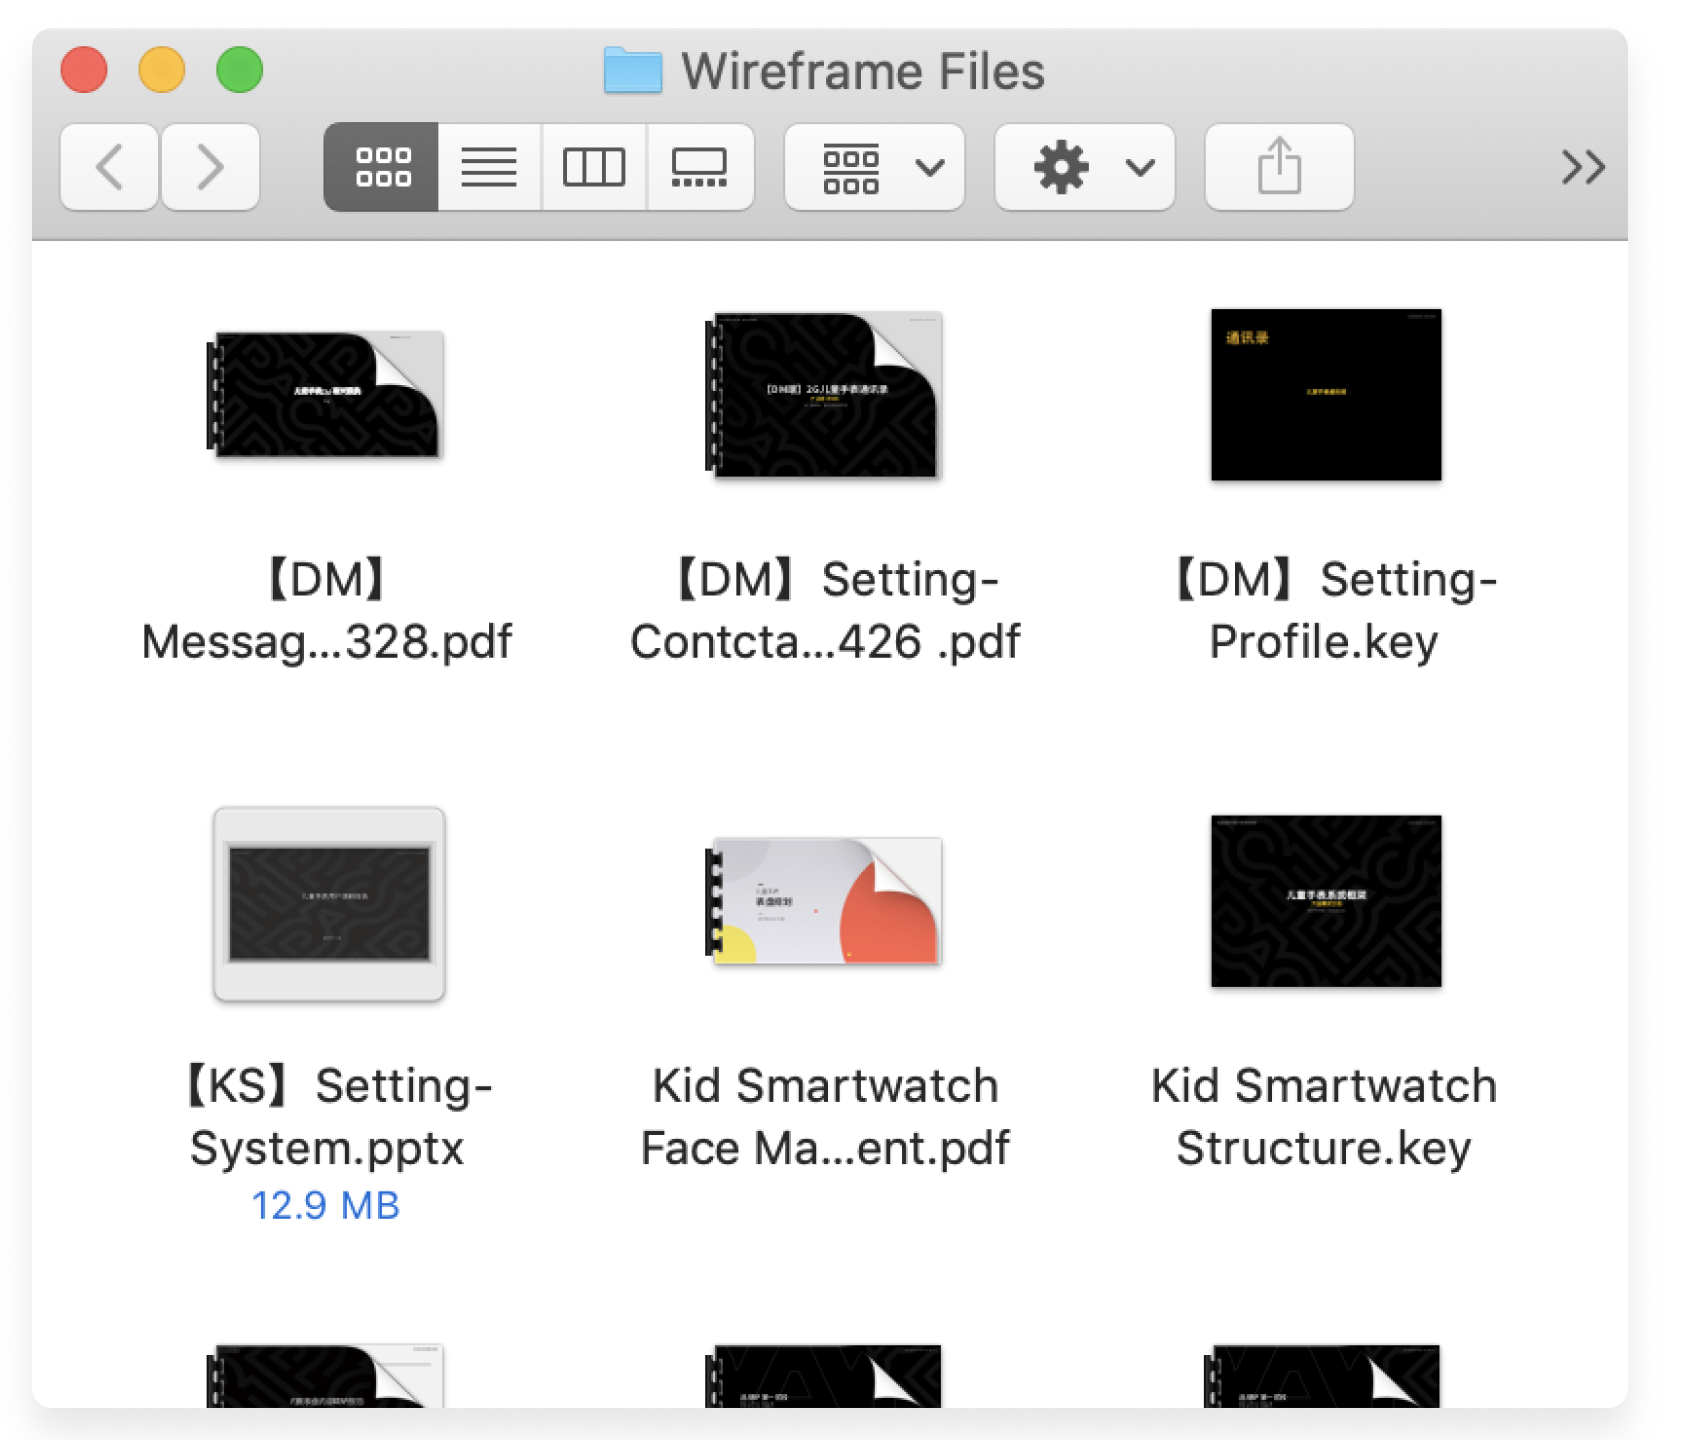The width and height of the screenshot is (1704, 1440).
Task: Switch to gallery view
Action: 700,167
